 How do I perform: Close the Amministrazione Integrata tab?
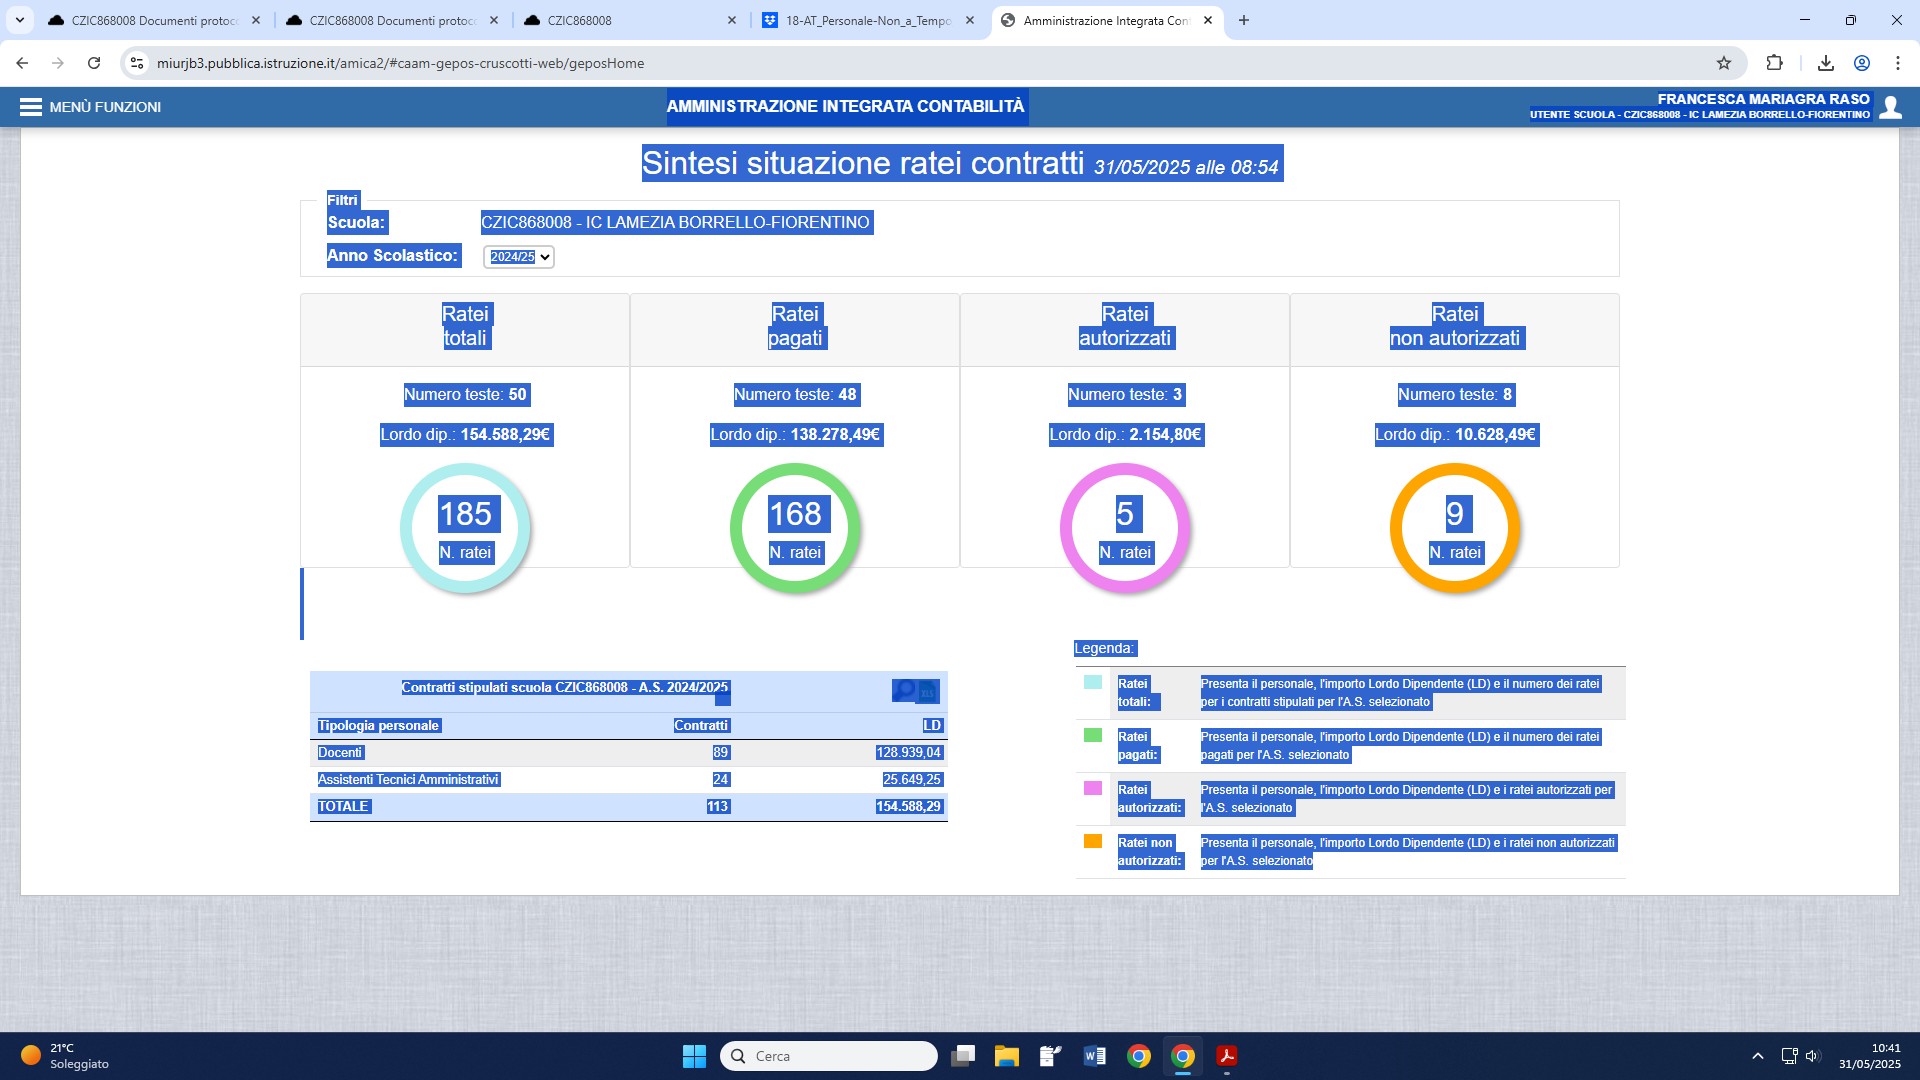tap(1208, 20)
